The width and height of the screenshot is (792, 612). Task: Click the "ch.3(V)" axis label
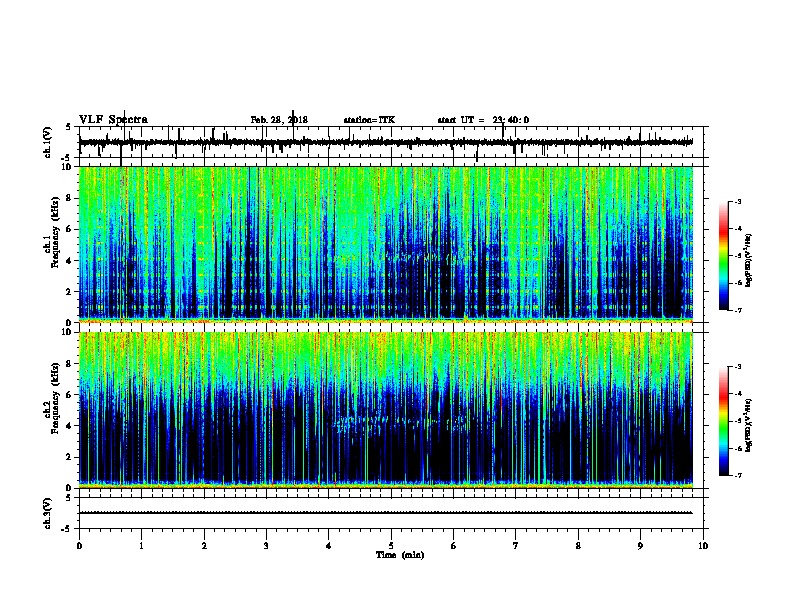48,513
